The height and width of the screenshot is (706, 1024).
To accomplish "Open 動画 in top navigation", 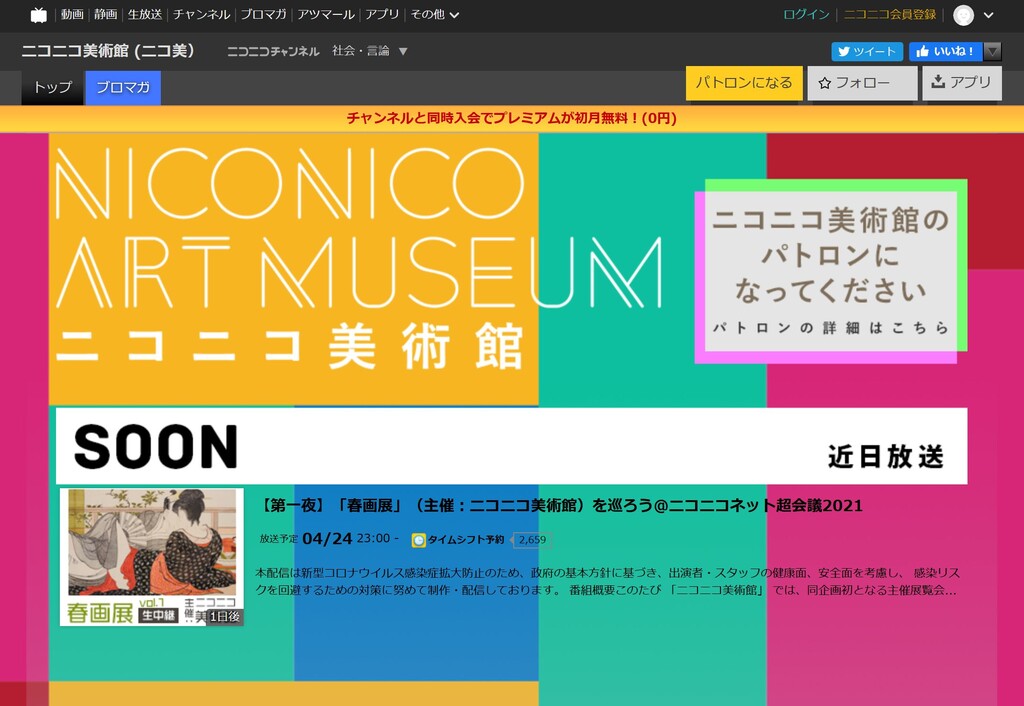I will (72, 14).
